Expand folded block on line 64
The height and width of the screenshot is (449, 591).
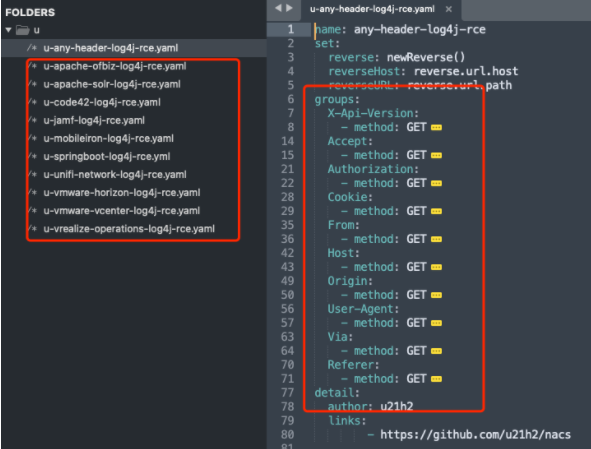pyautogui.click(x=436, y=351)
